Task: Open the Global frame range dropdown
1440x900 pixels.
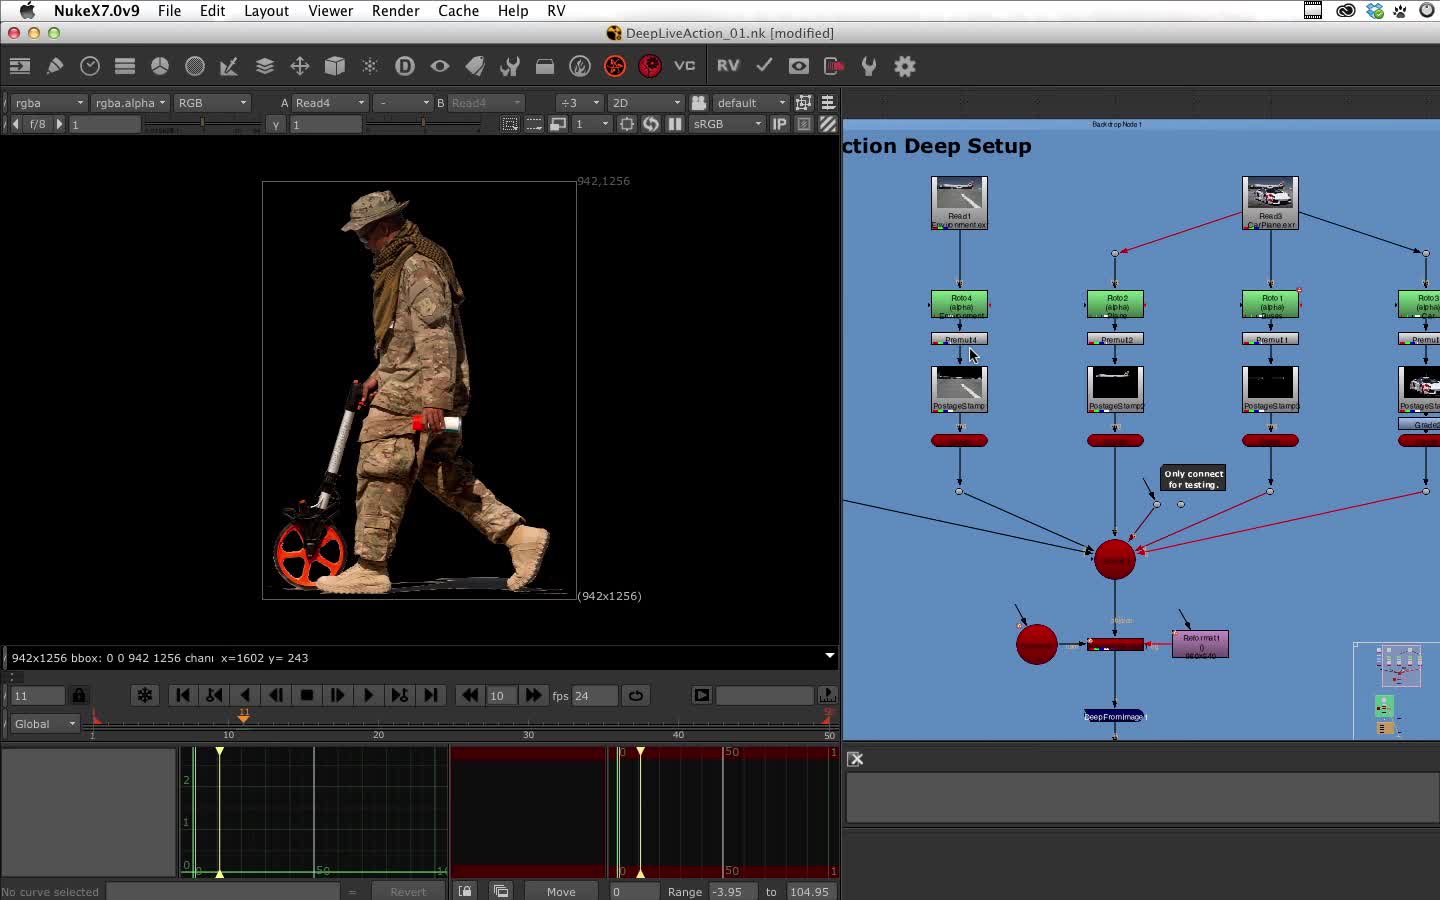Action: pyautogui.click(x=44, y=723)
